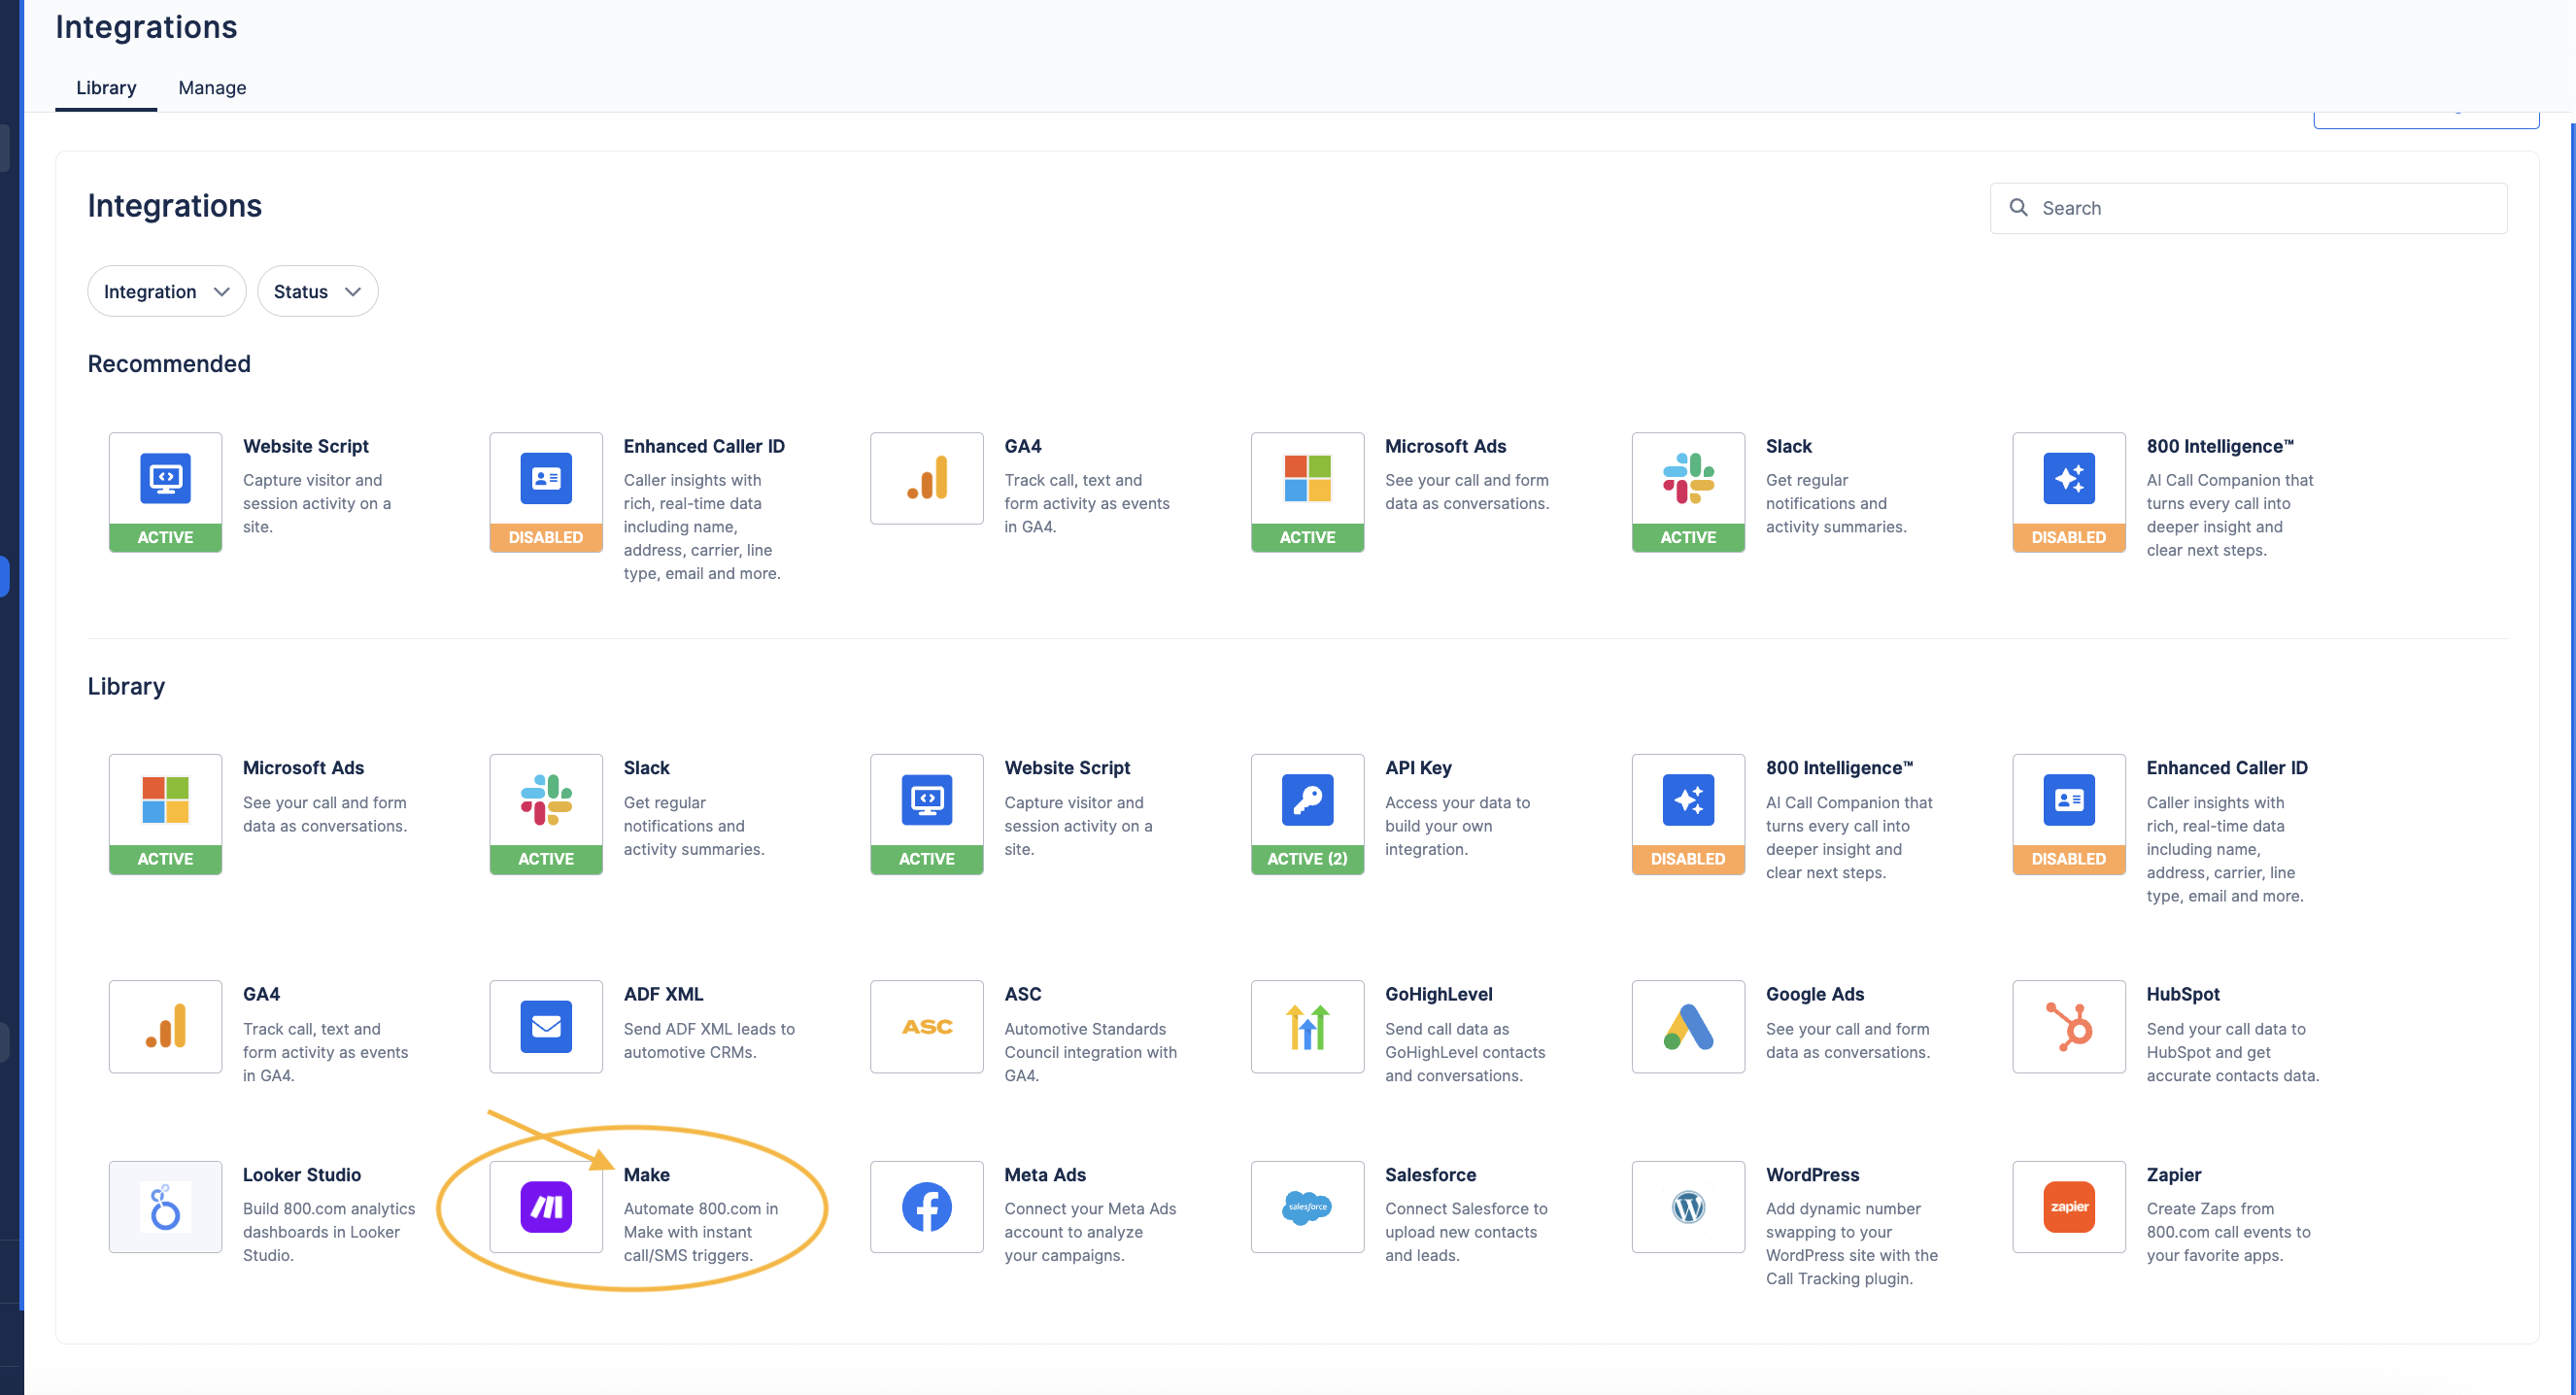This screenshot has height=1395, width=2576.
Task: Expand the Status filter dropdown
Action: (x=317, y=291)
